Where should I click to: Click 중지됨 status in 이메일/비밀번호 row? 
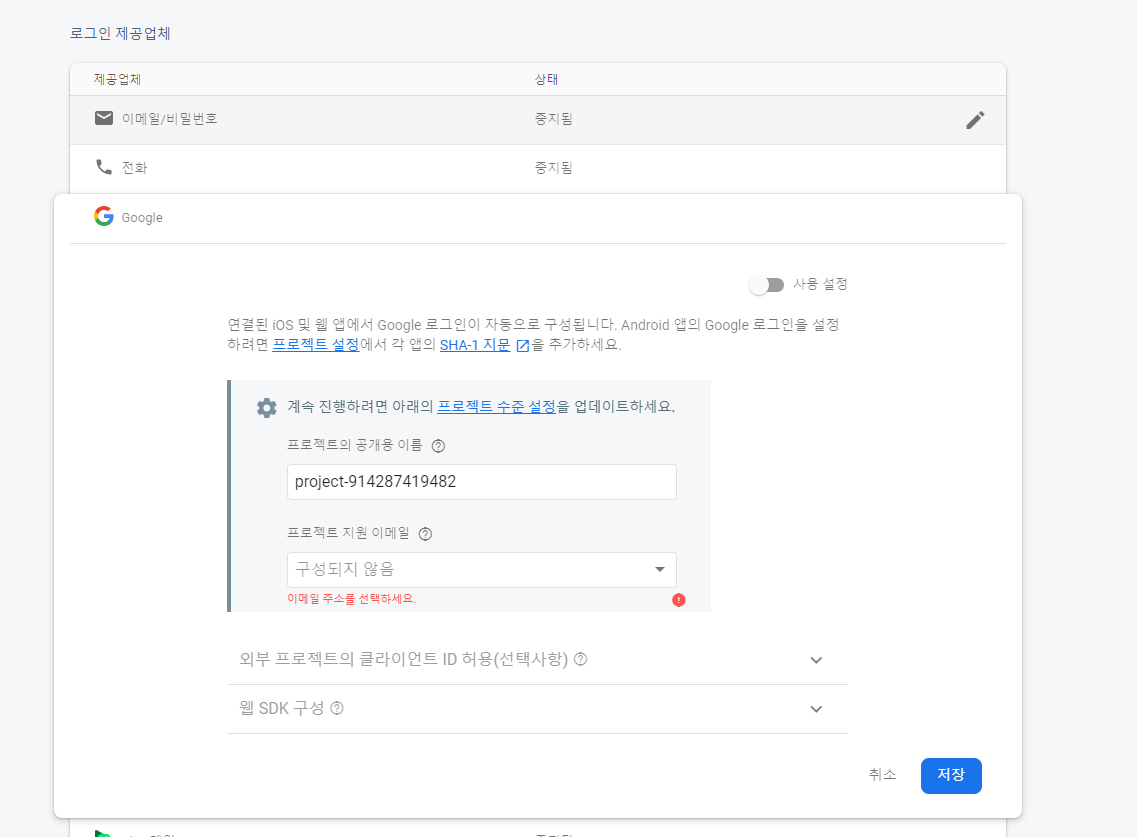coord(553,119)
